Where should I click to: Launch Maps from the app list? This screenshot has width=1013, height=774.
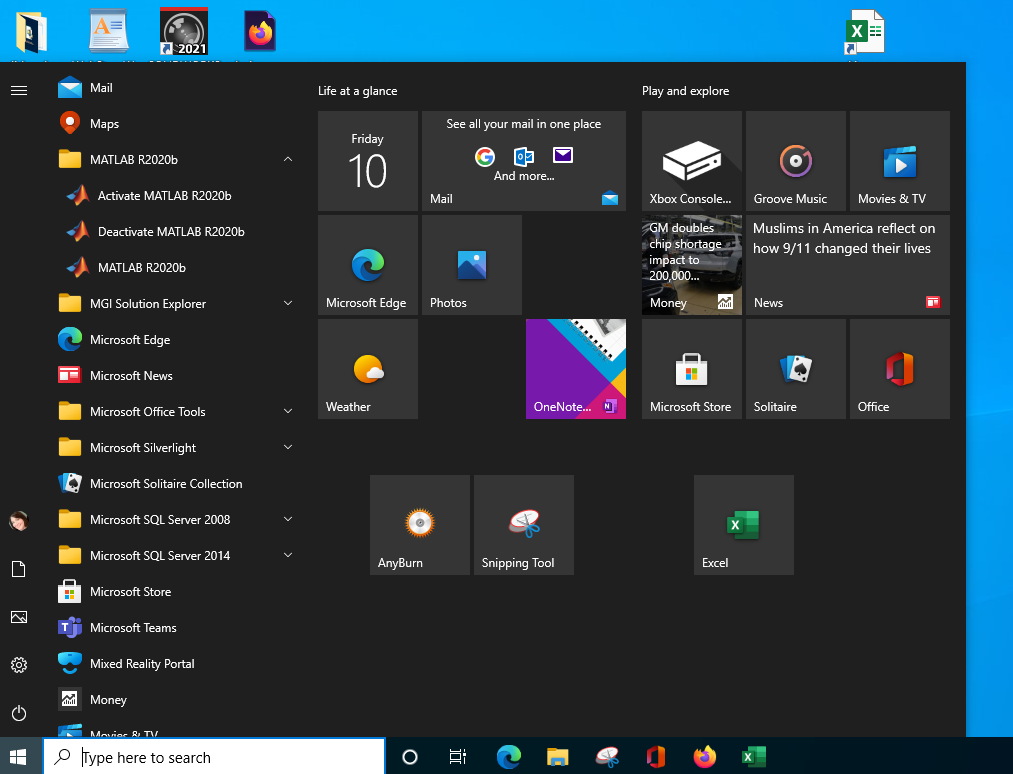(174, 123)
